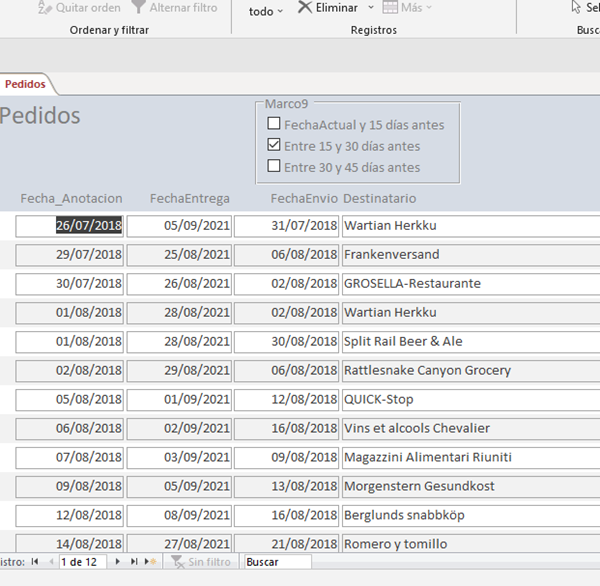Click Destinatario QUICK-Stop field

tap(471, 400)
